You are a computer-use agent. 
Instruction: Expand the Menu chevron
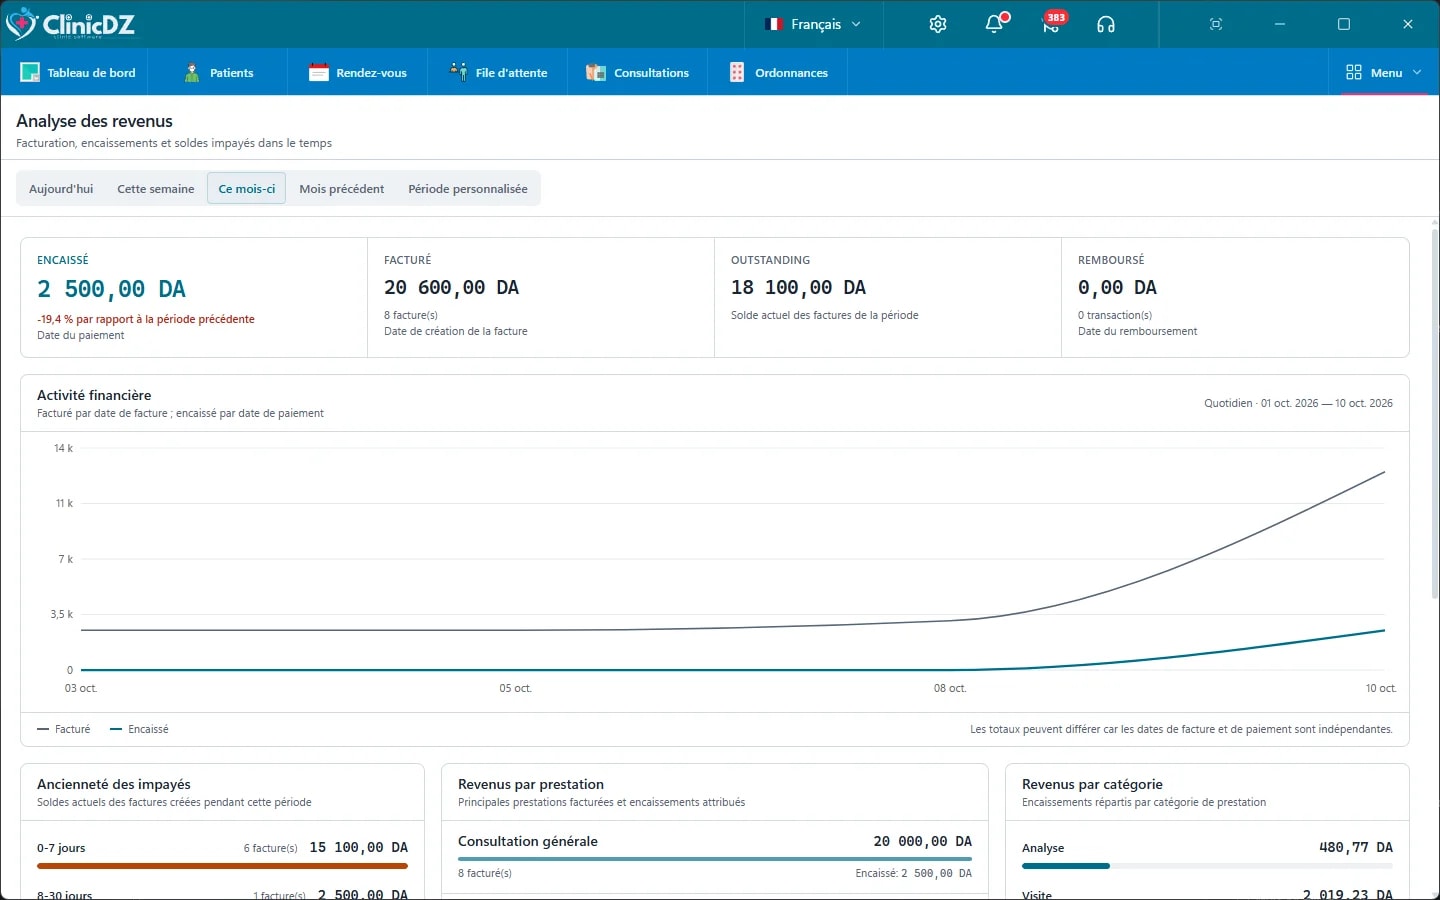point(1417,72)
